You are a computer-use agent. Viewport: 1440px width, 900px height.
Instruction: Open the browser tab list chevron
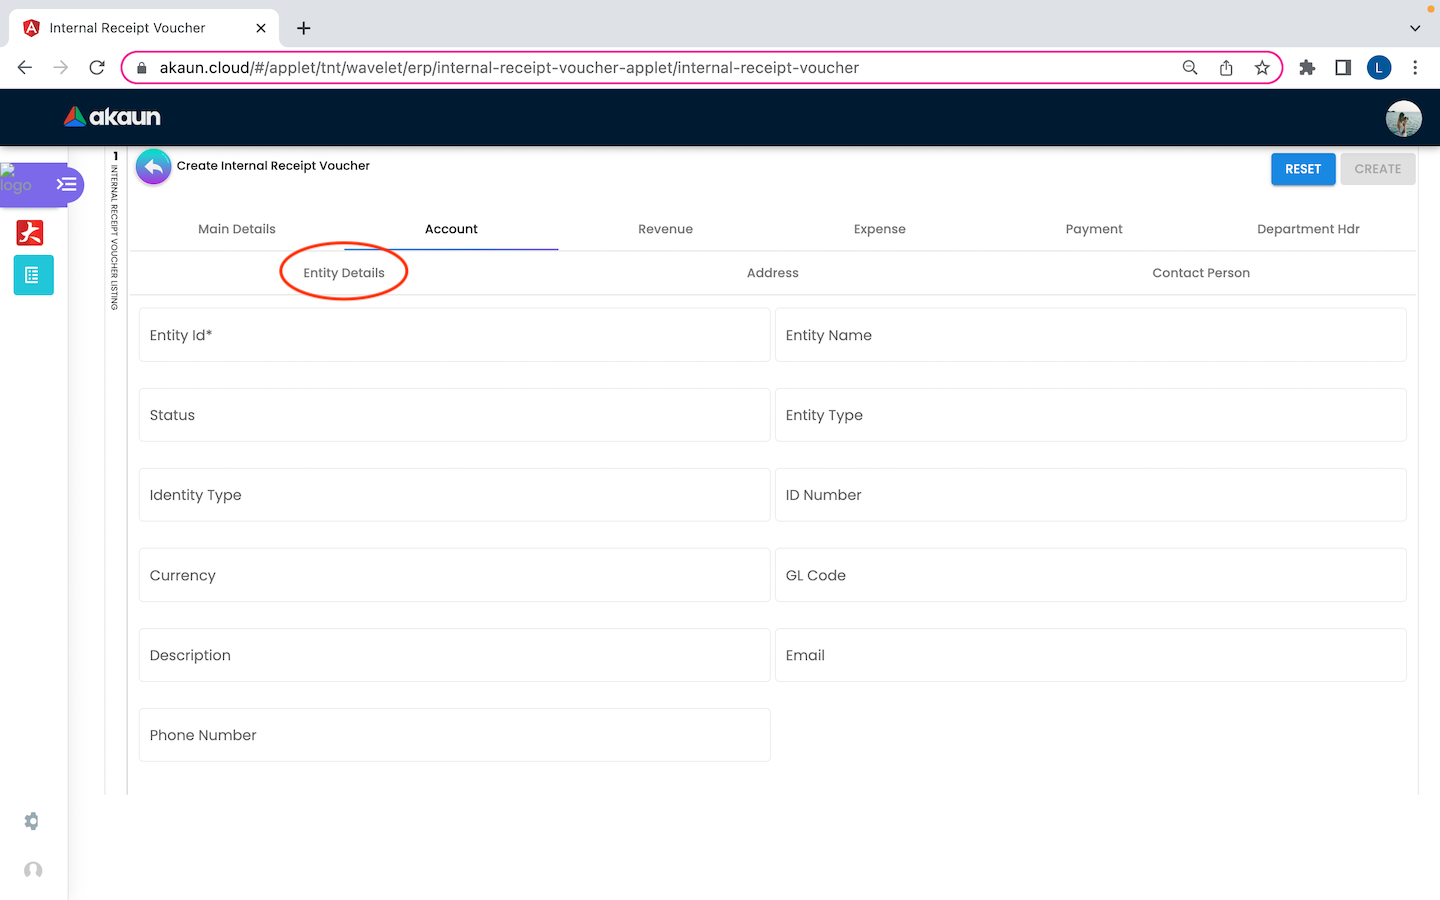tap(1415, 28)
